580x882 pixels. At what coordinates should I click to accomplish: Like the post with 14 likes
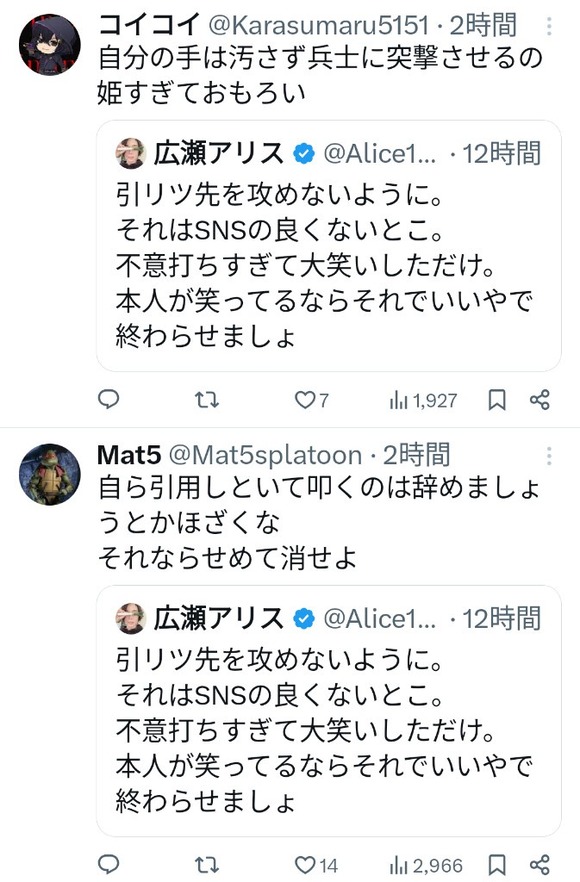pos(316,865)
